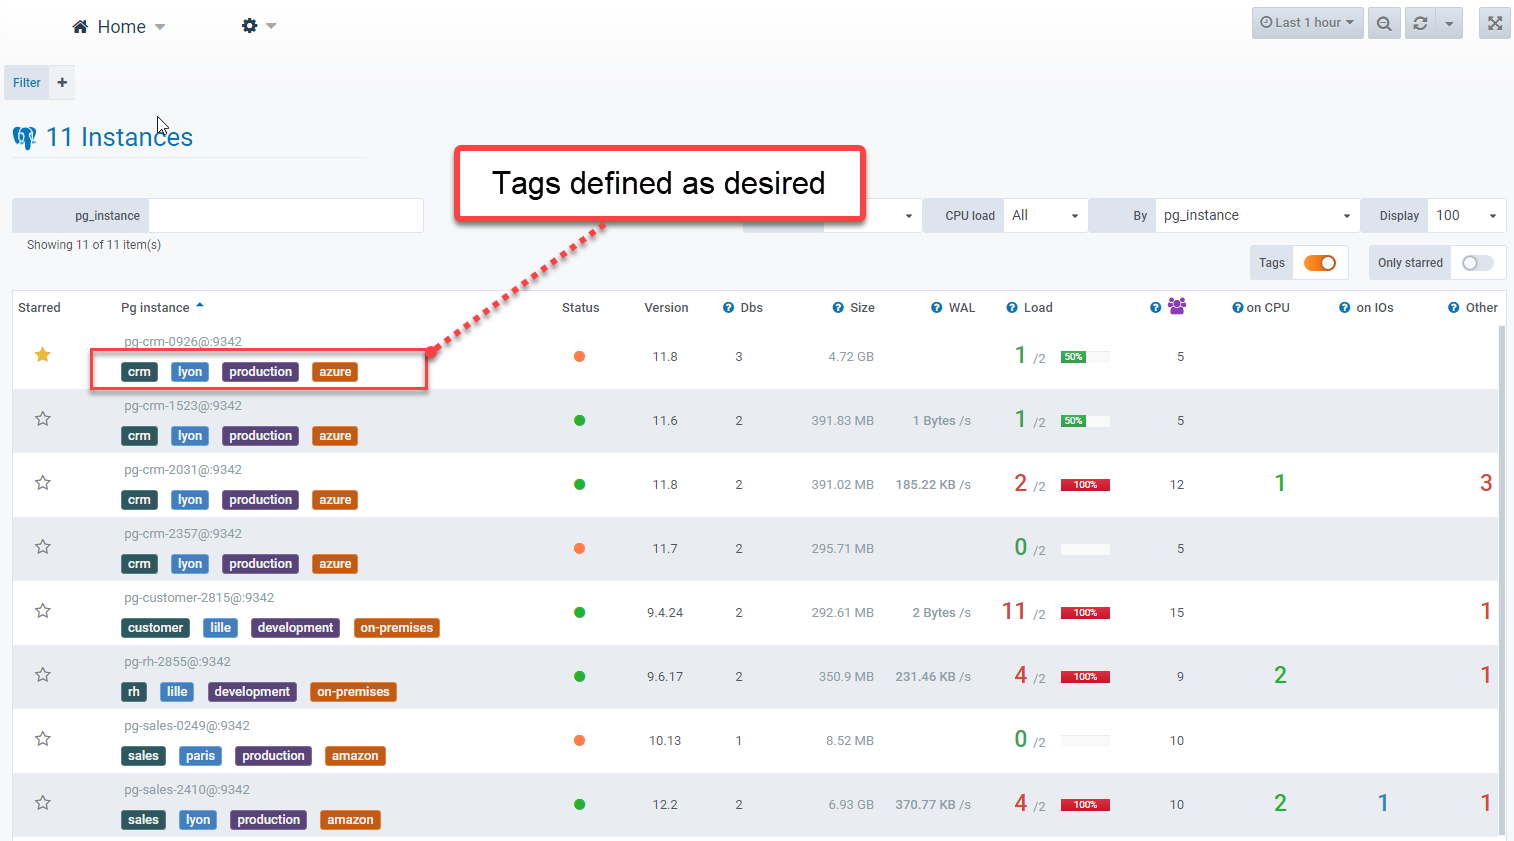Click the on-premises tag on pg-rh-2855
1514x841 pixels.
tap(353, 692)
